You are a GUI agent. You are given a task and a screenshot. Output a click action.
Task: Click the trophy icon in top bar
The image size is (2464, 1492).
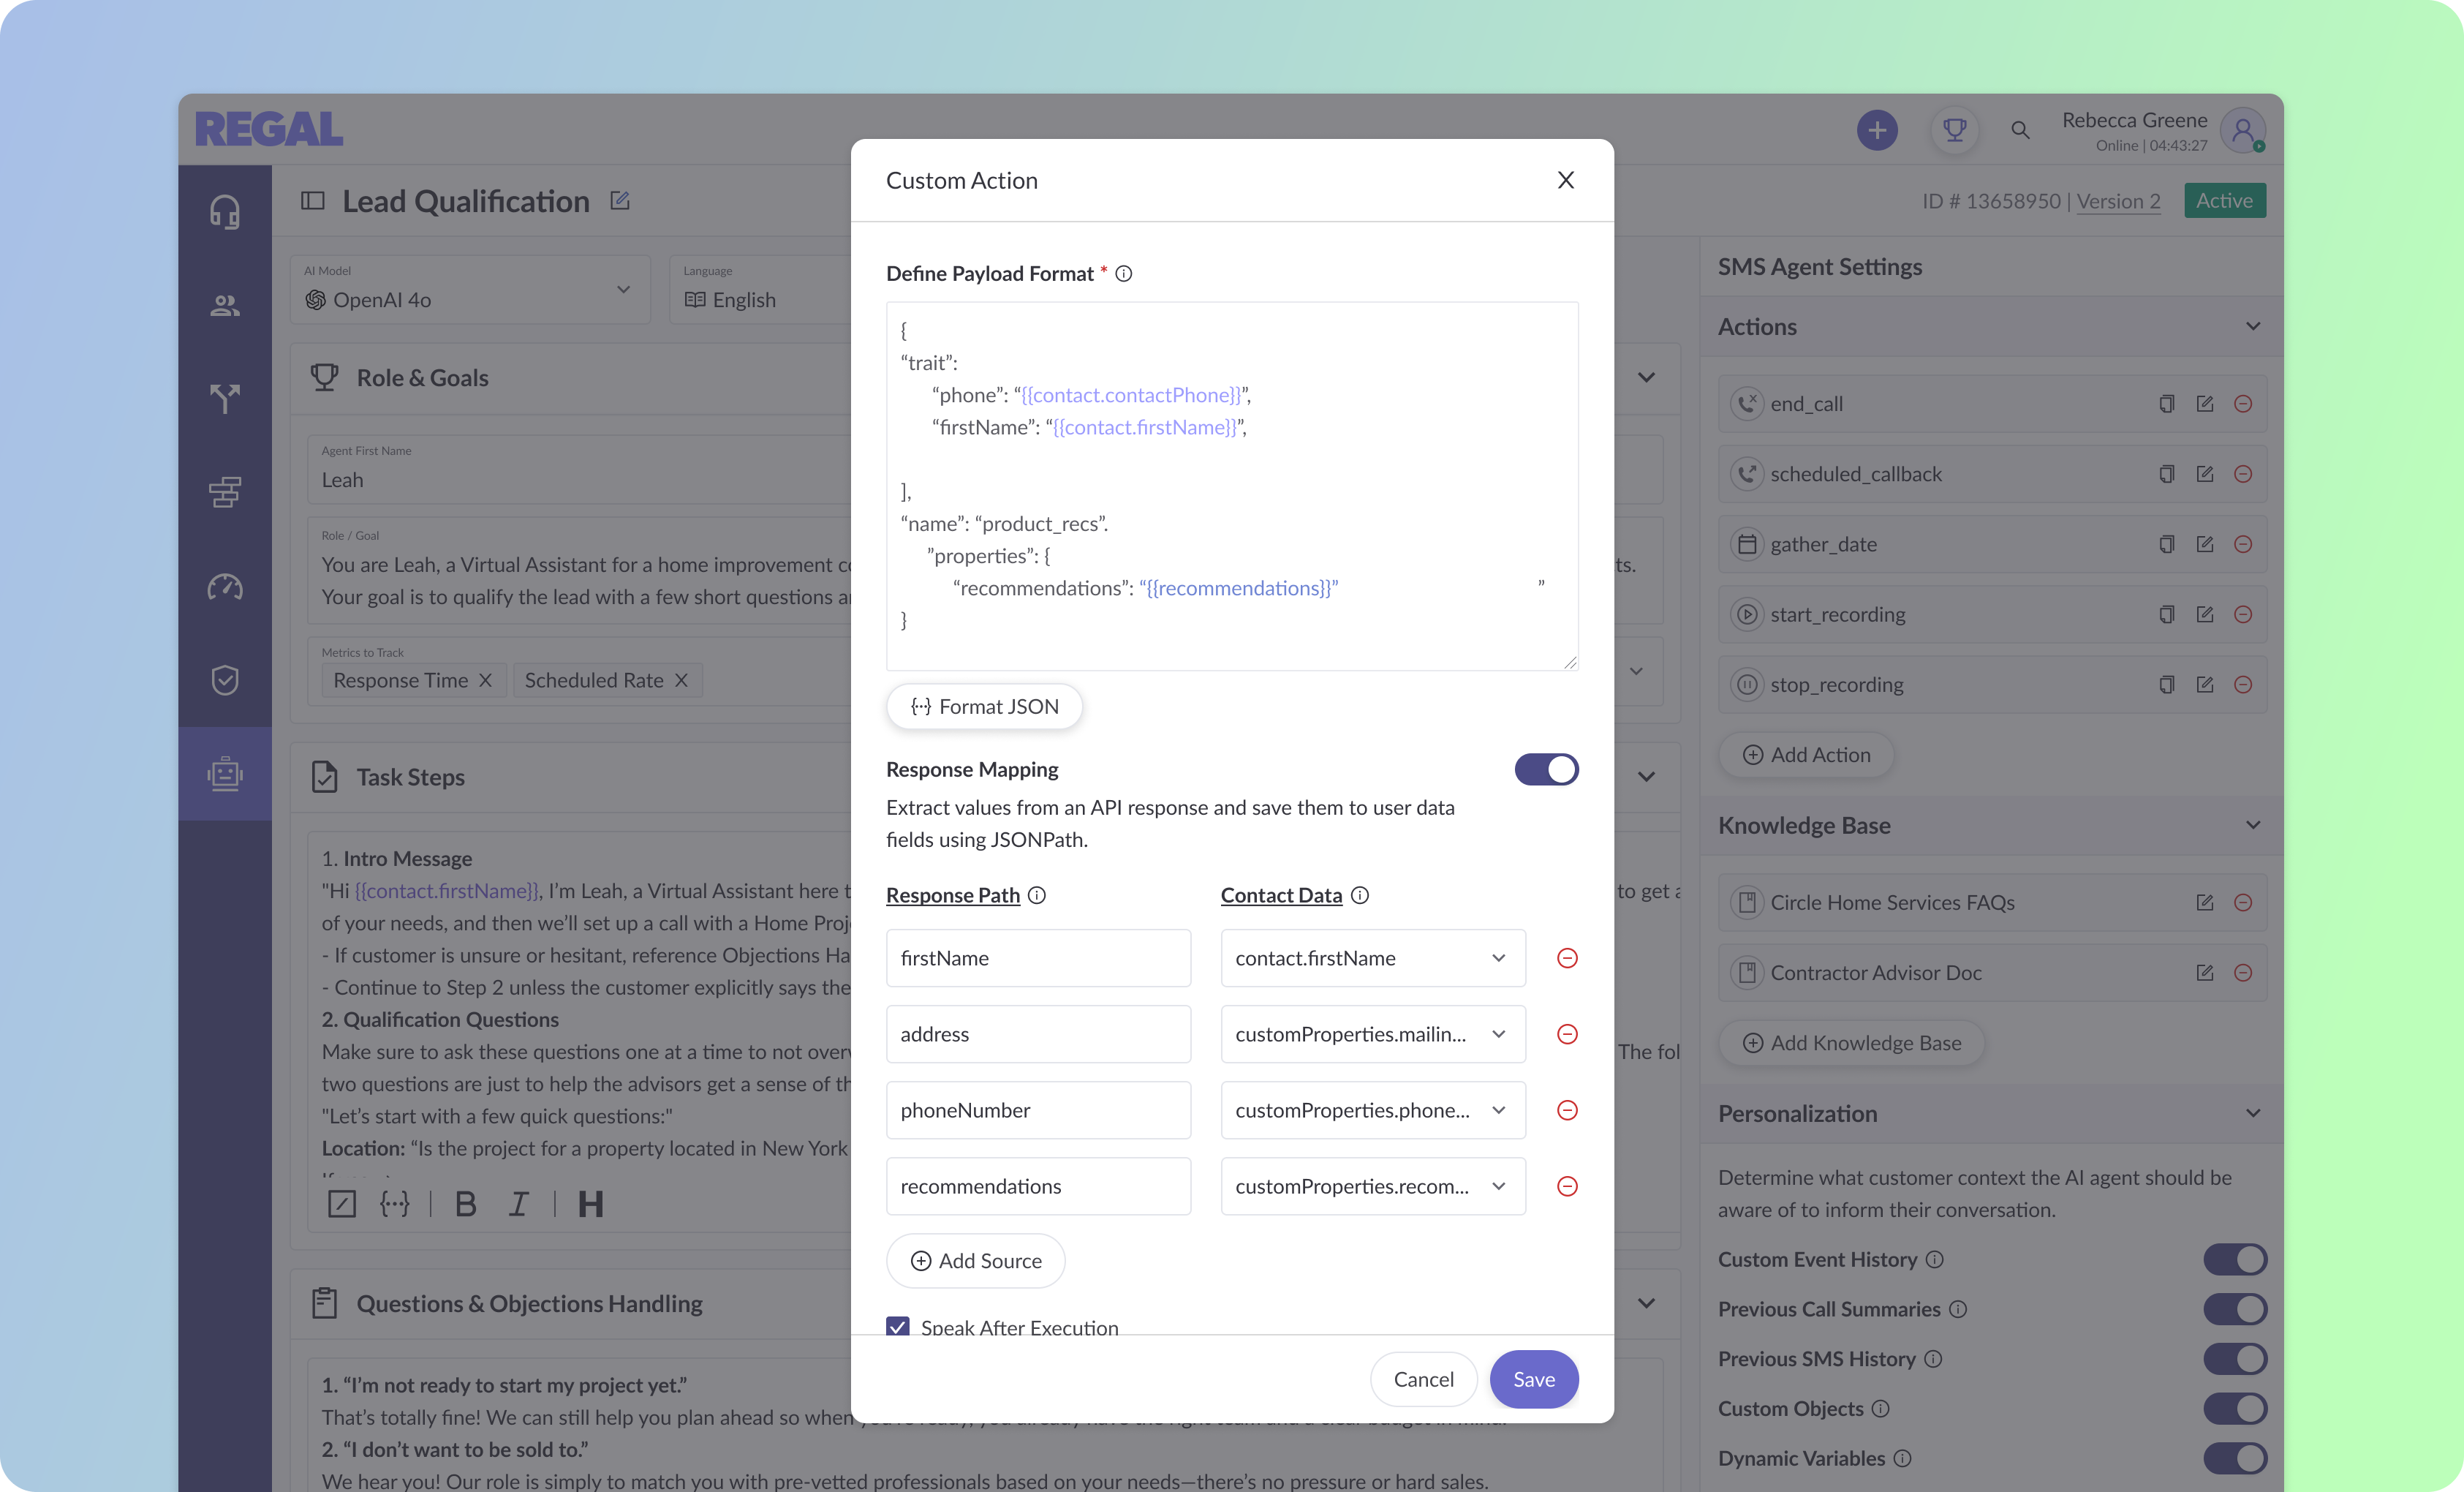pos(1954,130)
